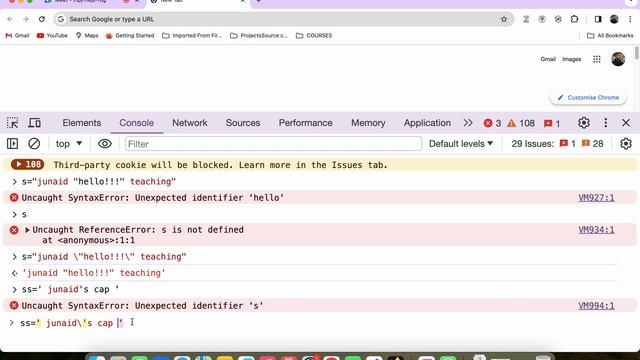The width and height of the screenshot is (640, 360).
Task: Click the Customise Chrome button
Action: point(588,98)
